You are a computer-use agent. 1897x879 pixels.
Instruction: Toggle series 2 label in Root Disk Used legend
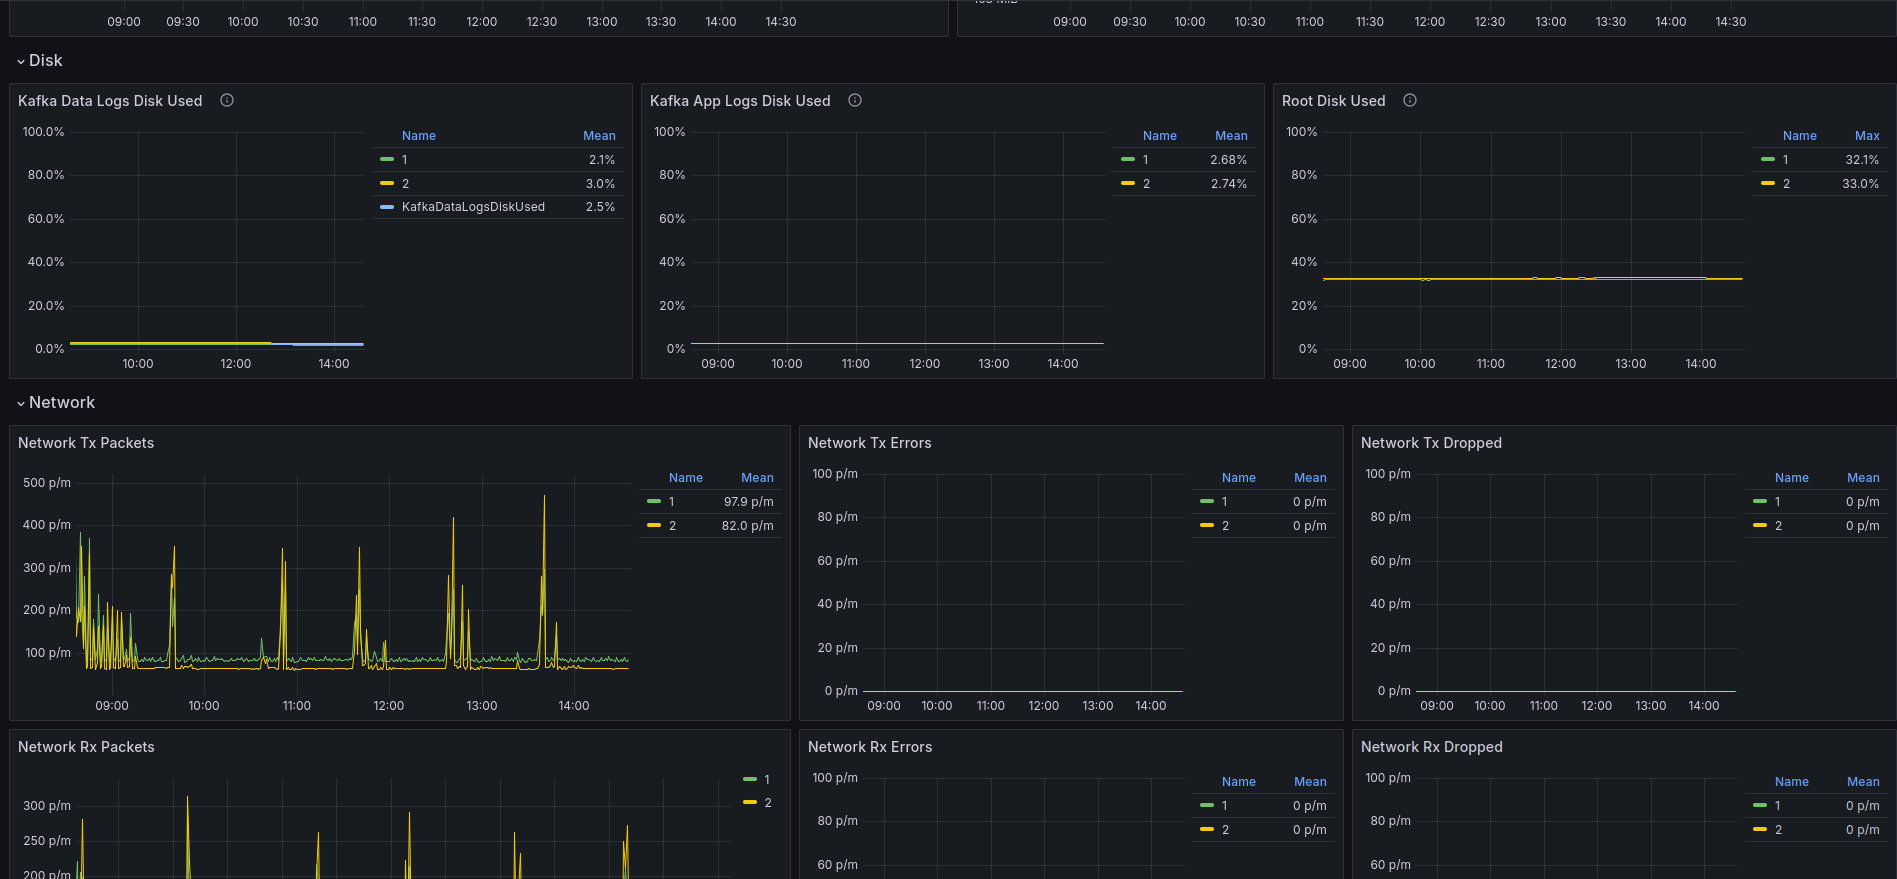point(1786,184)
